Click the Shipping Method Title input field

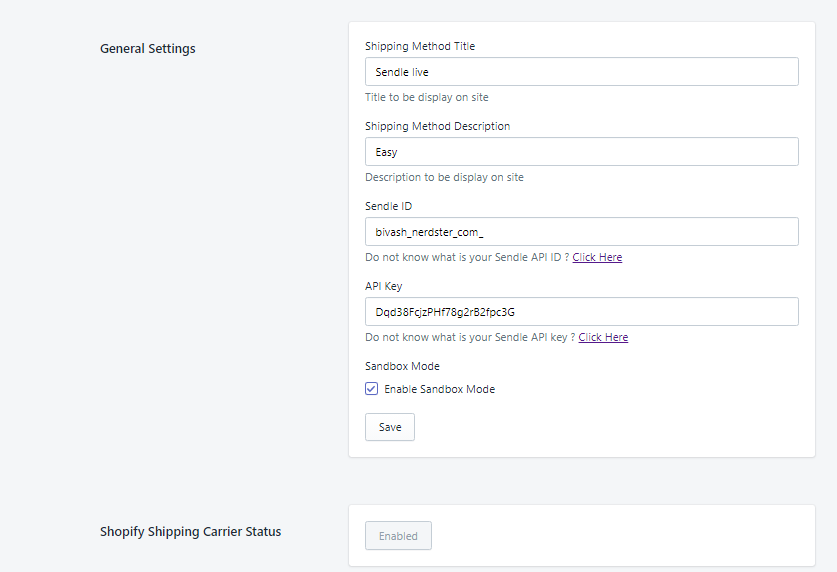tap(581, 72)
